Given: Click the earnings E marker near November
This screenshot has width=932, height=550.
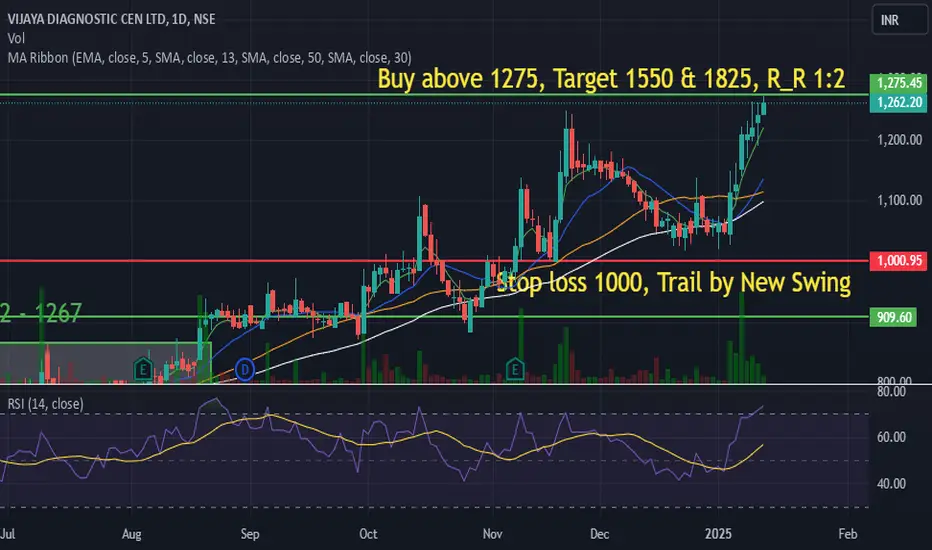Looking at the screenshot, I should [x=515, y=369].
